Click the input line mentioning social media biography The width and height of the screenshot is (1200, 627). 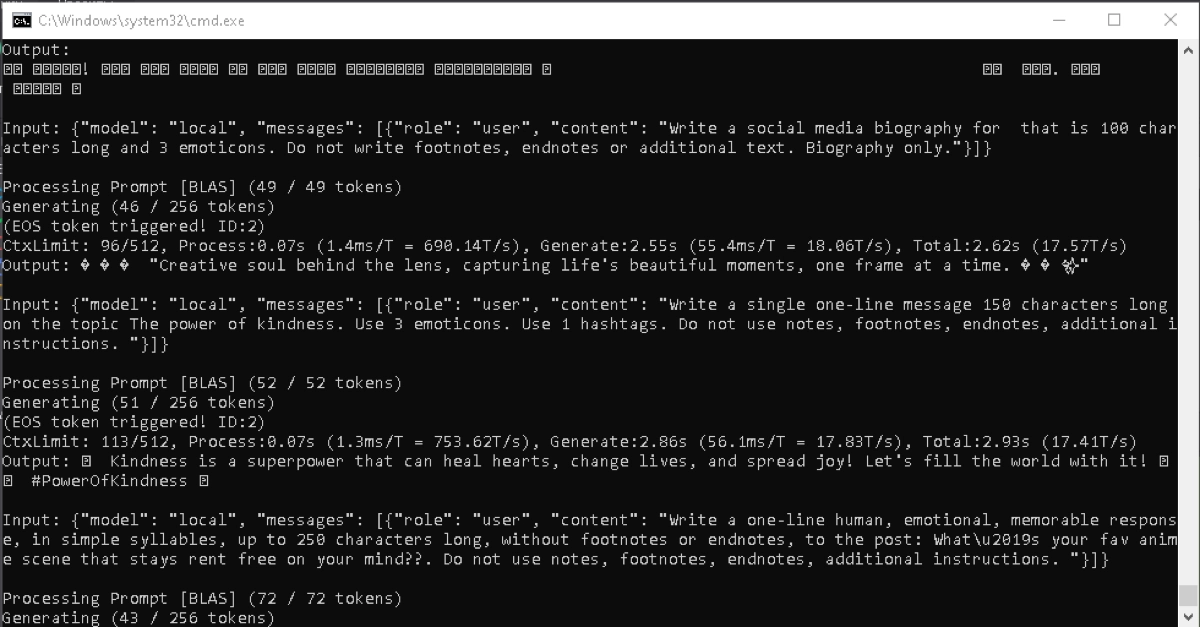tap(590, 138)
